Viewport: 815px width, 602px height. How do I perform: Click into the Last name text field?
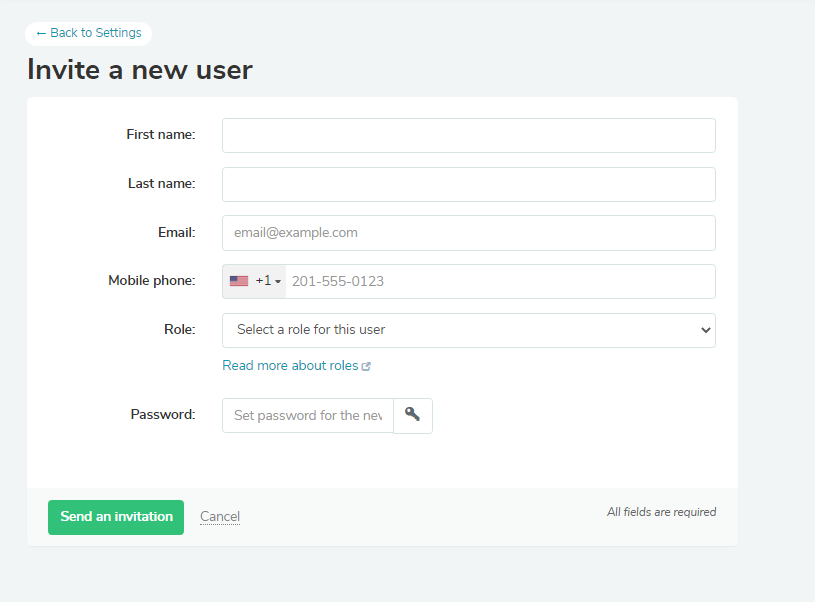tap(468, 184)
